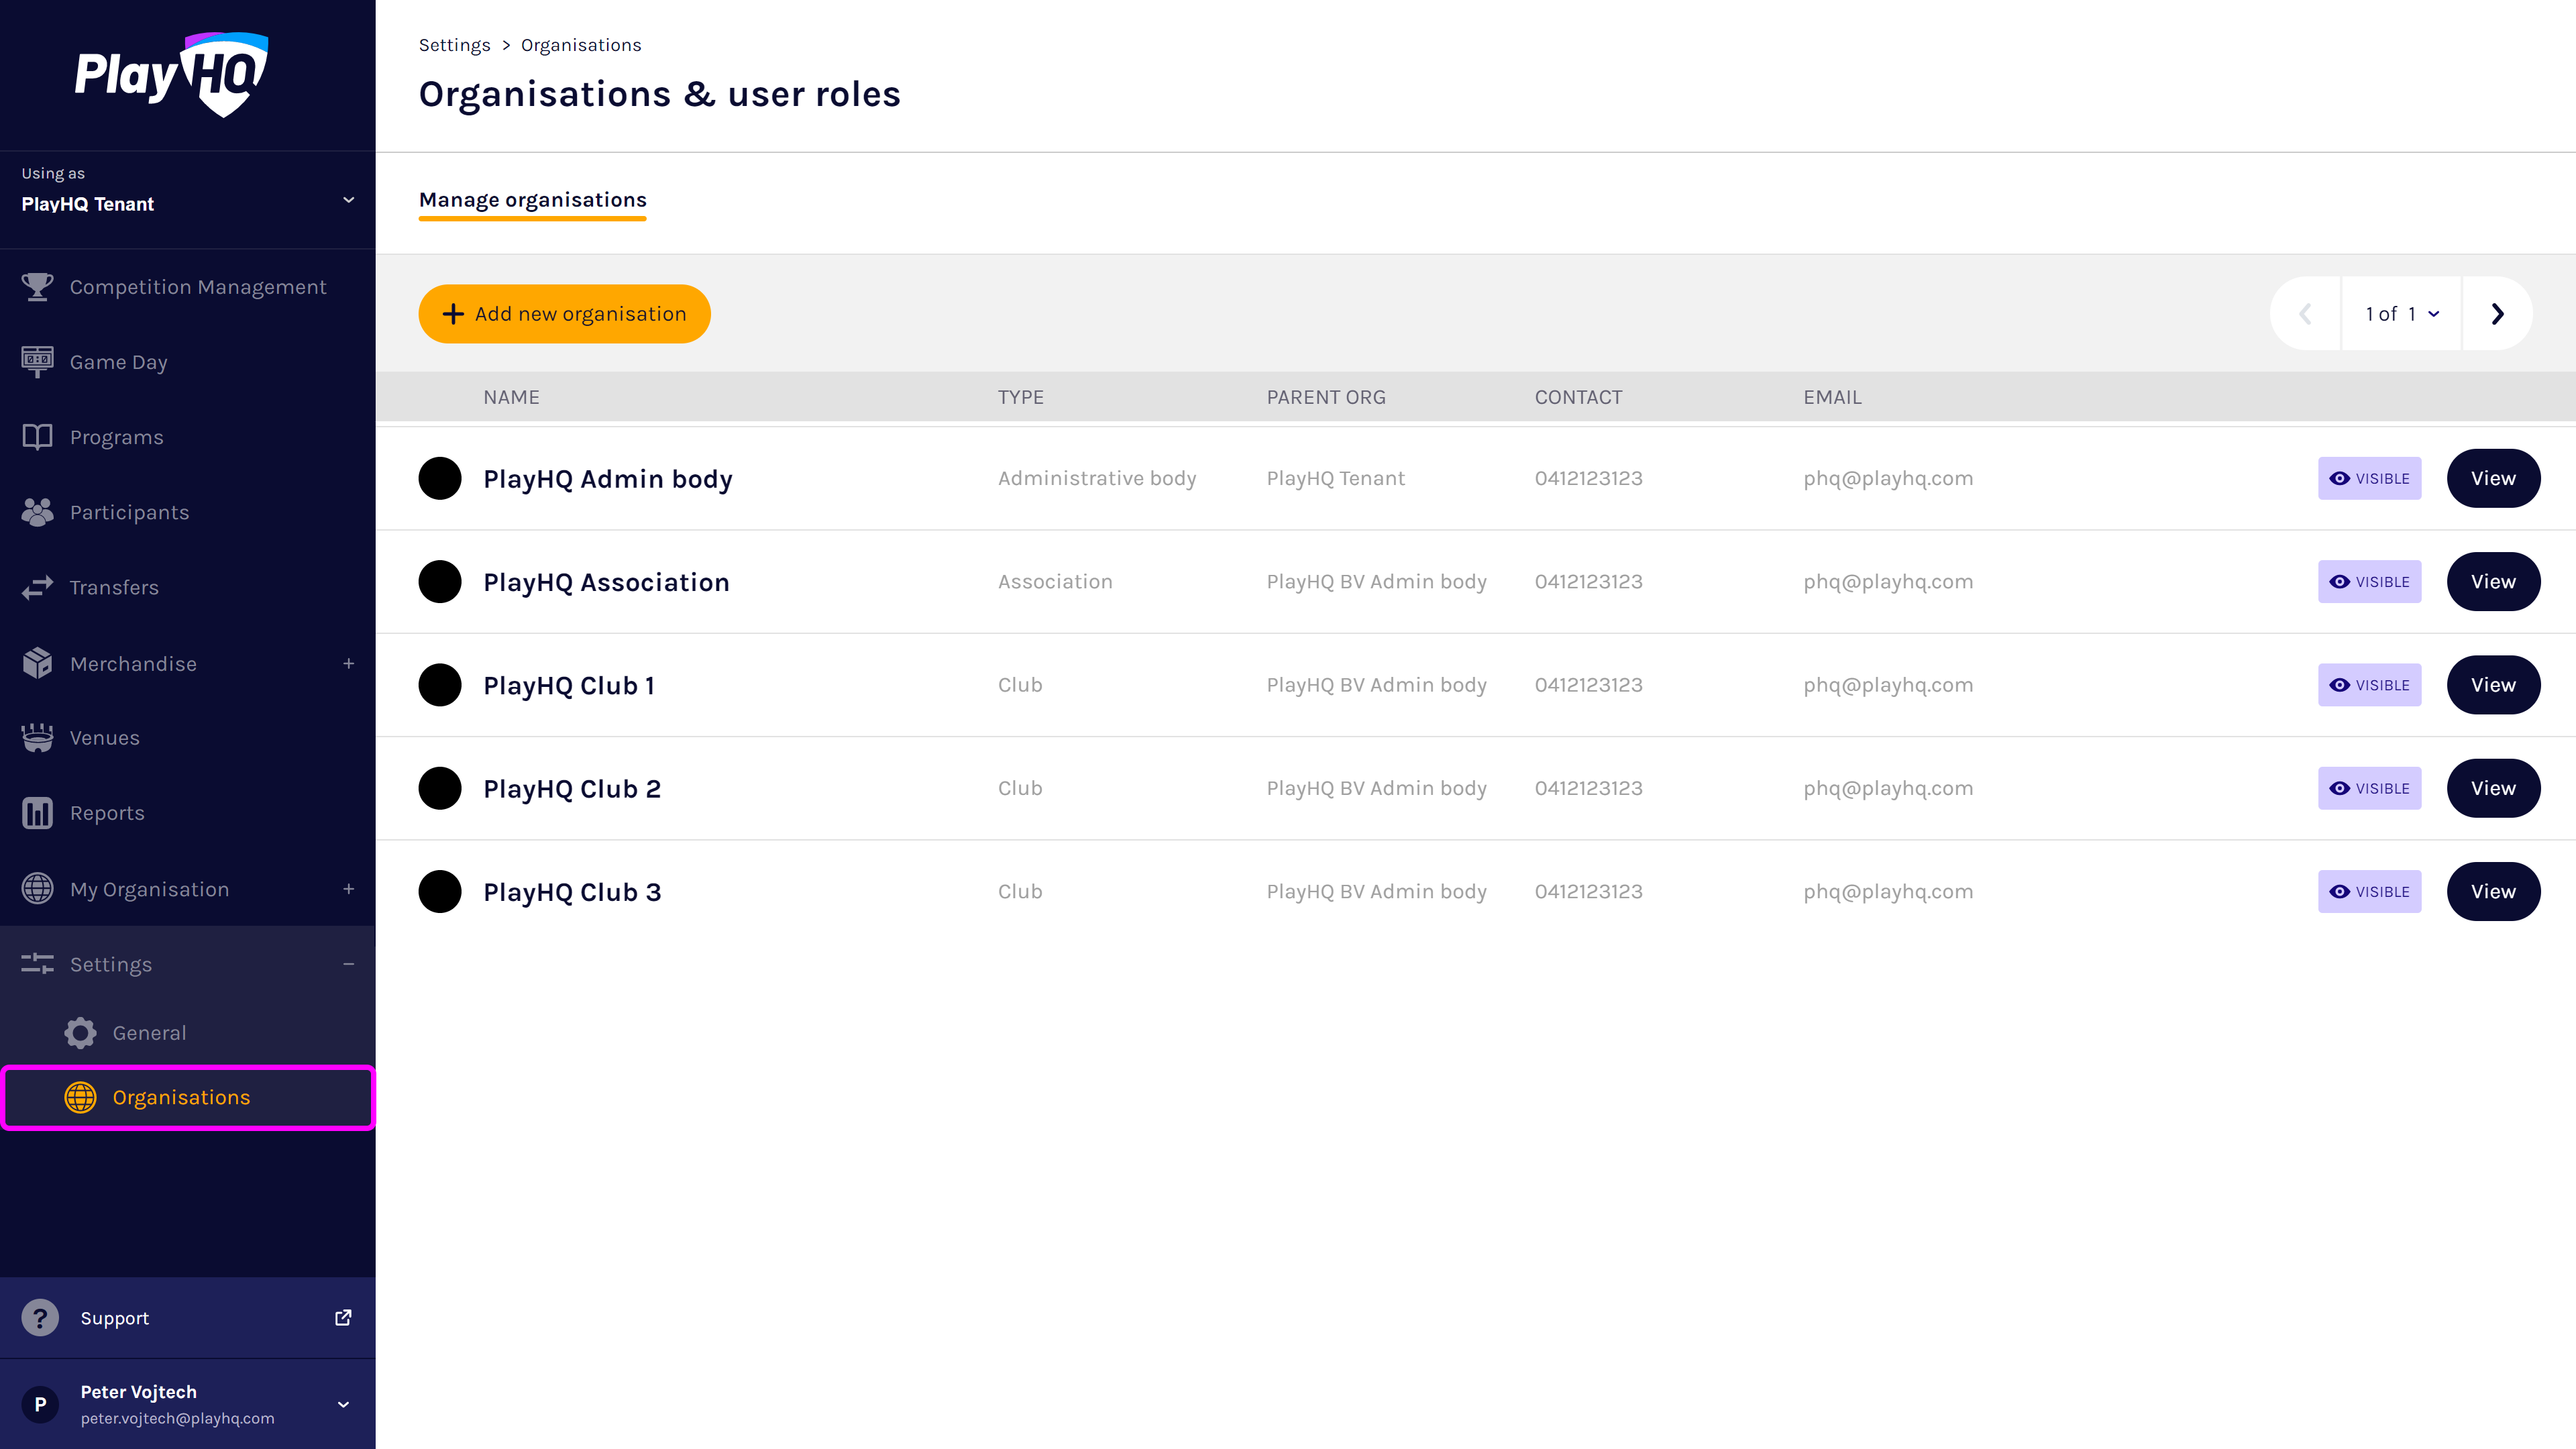Go to previous page arrow
The height and width of the screenshot is (1449, 2576).
(2305, 314)
